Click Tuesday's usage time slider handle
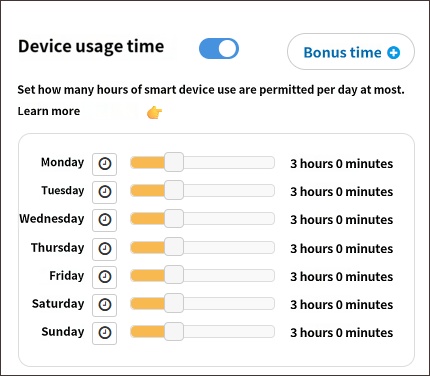The width and height of the screenshot is (430, 376). click(174, 190)
